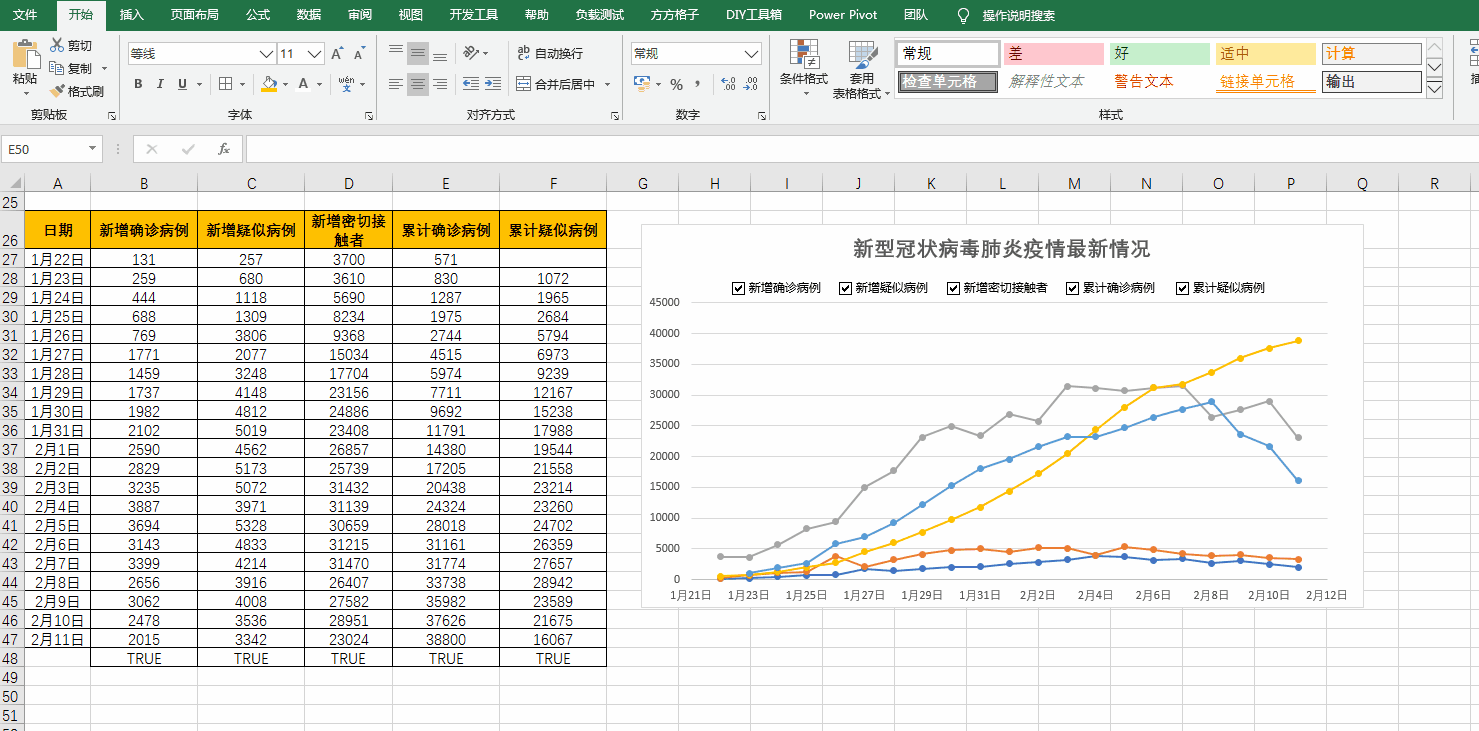Click the accounting number format icon

pos(642,84)
